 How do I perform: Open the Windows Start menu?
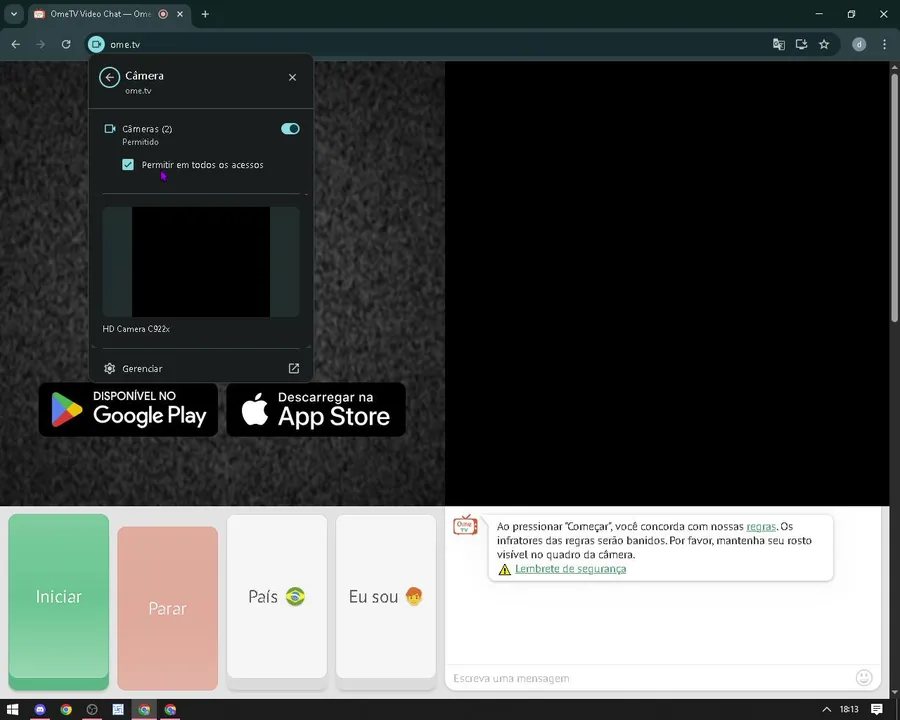coord(12,710)
